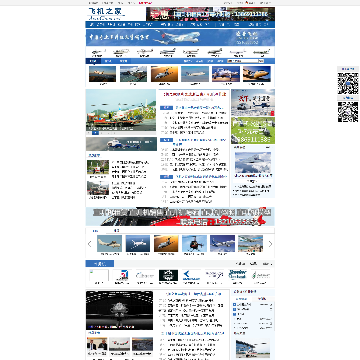This screenshot has width=360, height=360.
Task: Switch to the second tab in the blue bar
Action: 108,61
